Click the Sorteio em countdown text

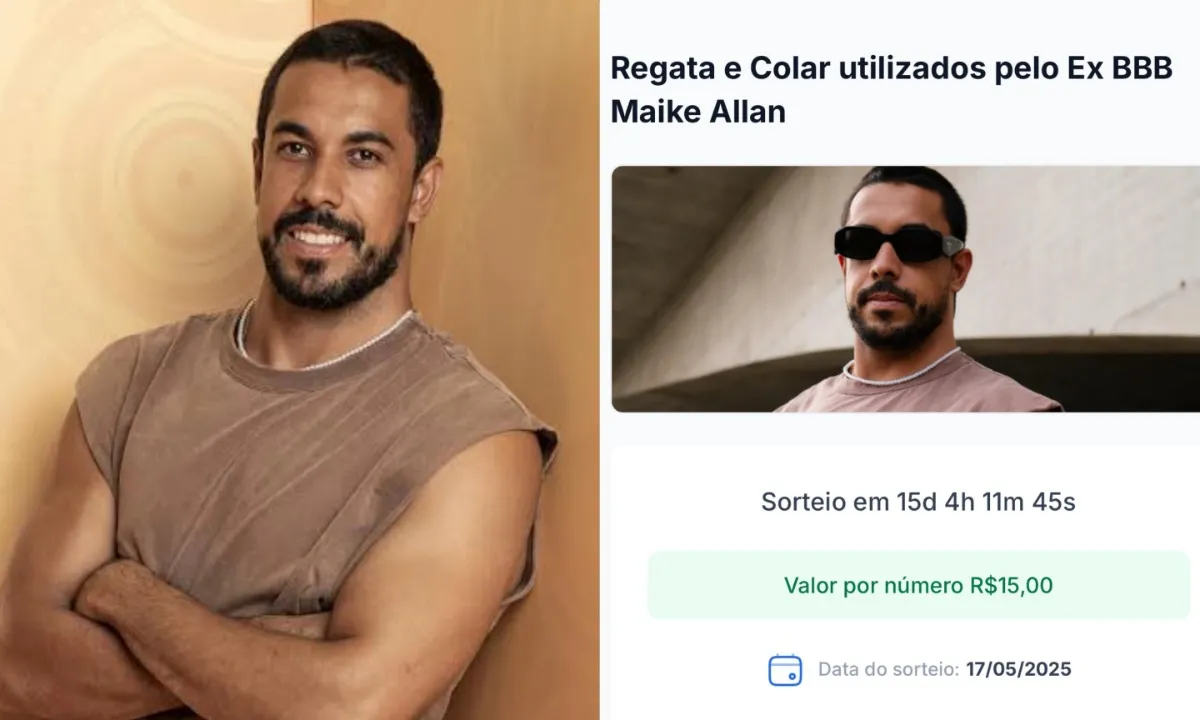[x=918, y=502]
